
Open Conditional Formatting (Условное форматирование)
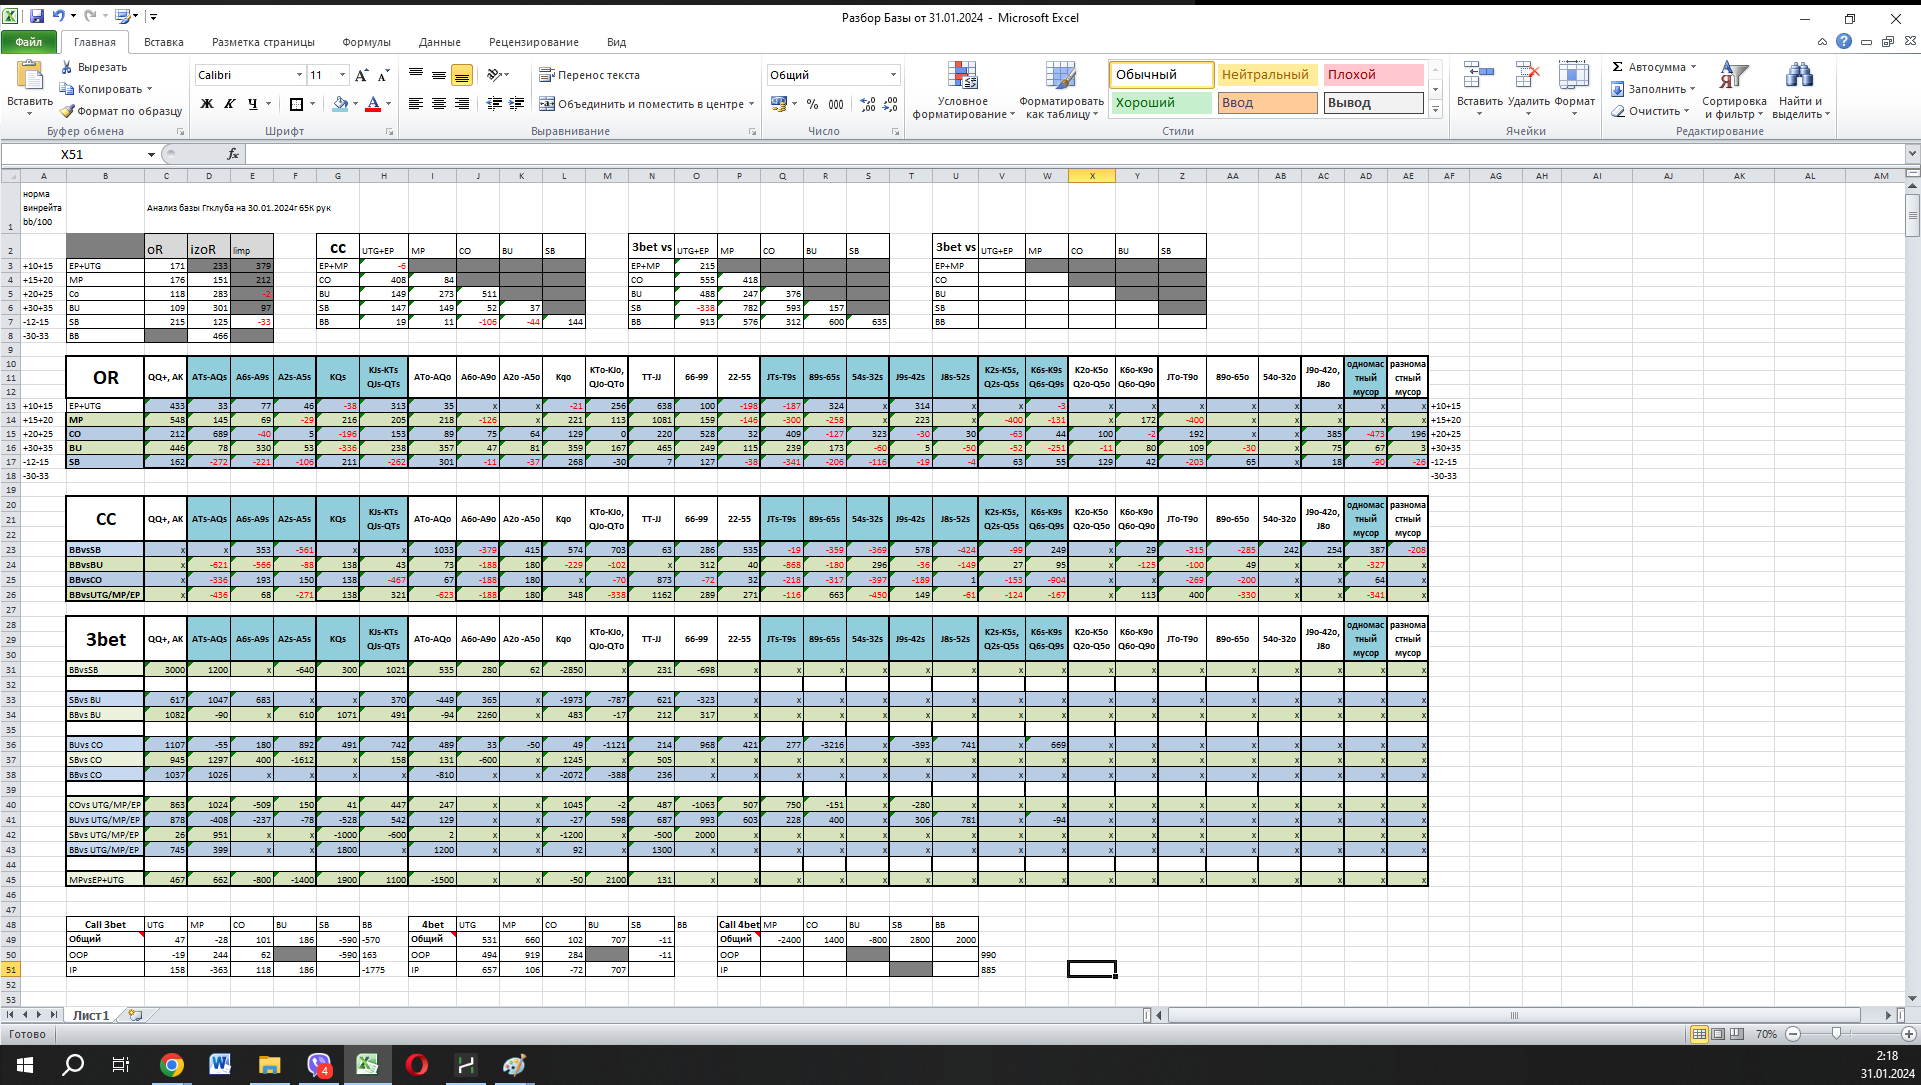tap(963, 90)
